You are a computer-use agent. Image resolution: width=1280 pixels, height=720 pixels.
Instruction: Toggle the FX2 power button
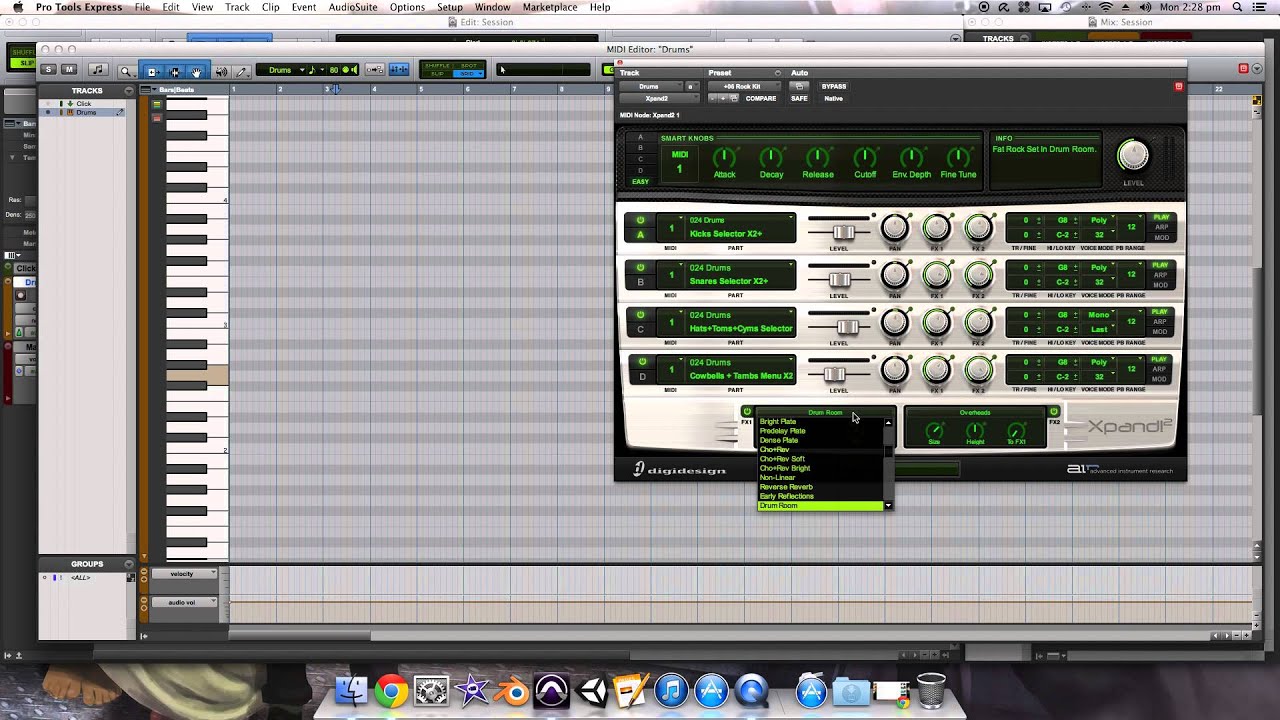(x=1054, y=412)
